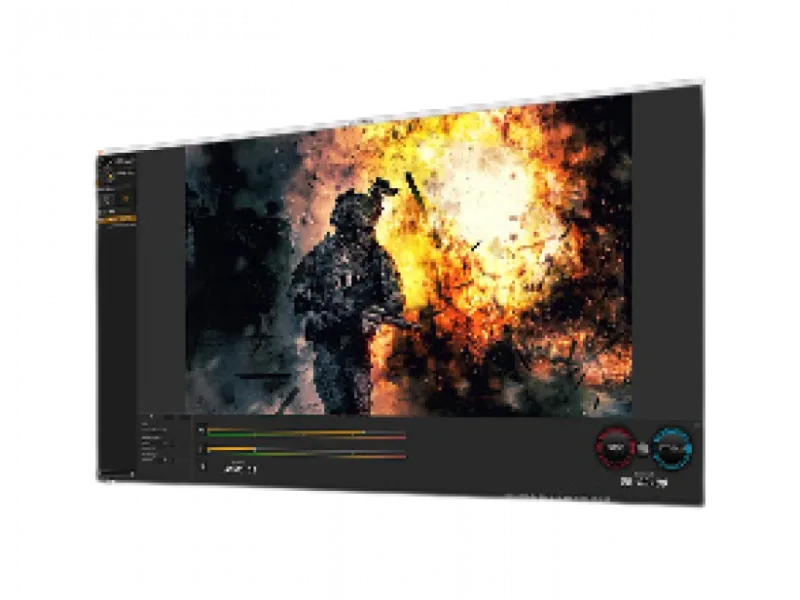Click the rightmost white icon below the blue round button
The width and height of the screenshot is (800, 600).
(662, 483)
